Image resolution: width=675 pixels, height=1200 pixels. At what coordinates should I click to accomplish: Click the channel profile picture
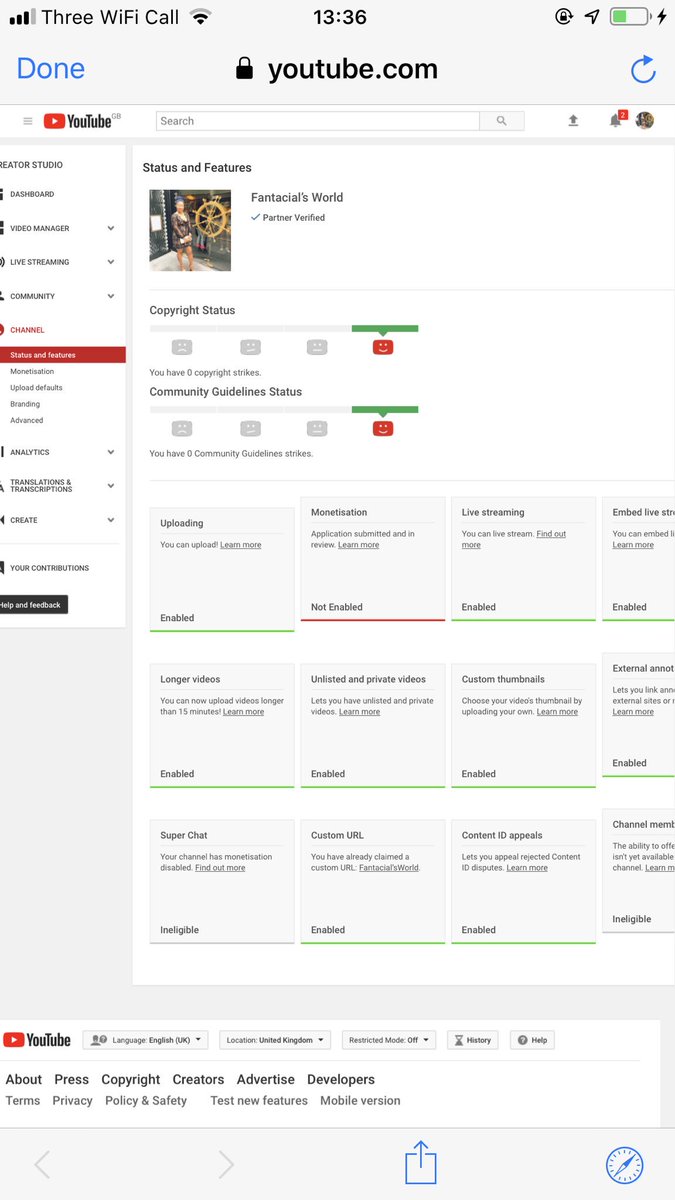190,230
